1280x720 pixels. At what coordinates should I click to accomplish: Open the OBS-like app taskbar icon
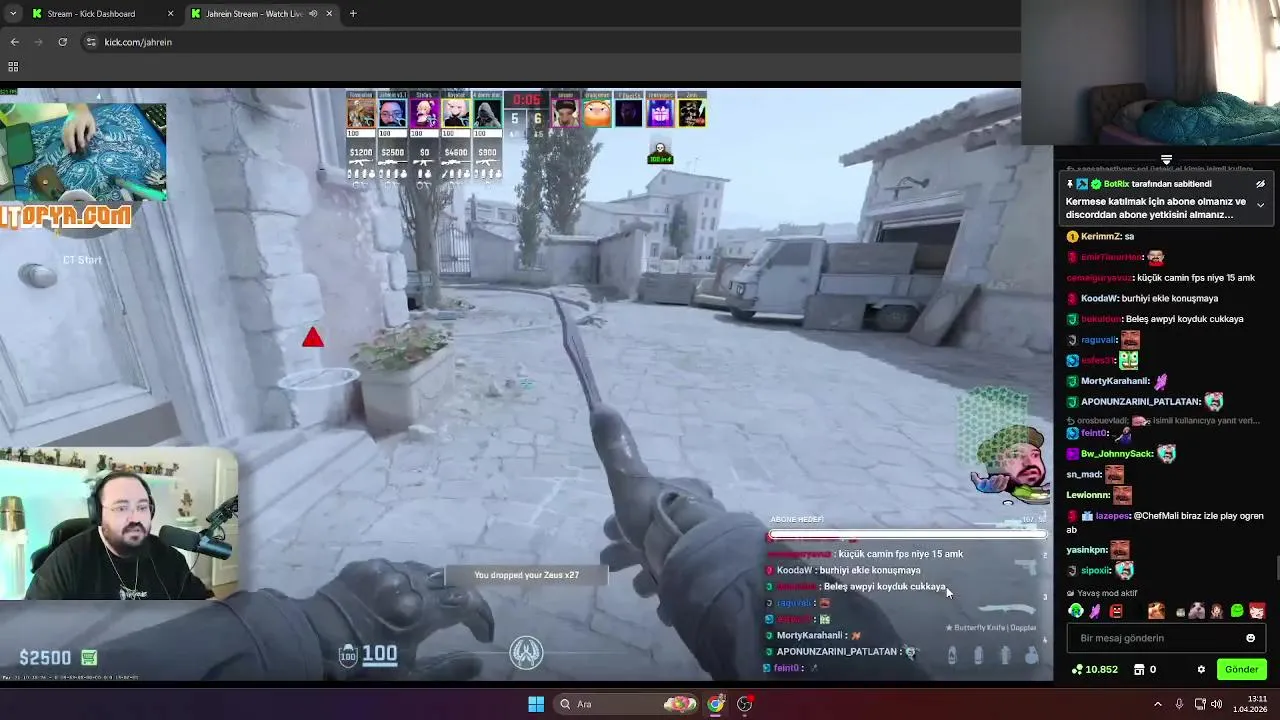pos(745,704)
